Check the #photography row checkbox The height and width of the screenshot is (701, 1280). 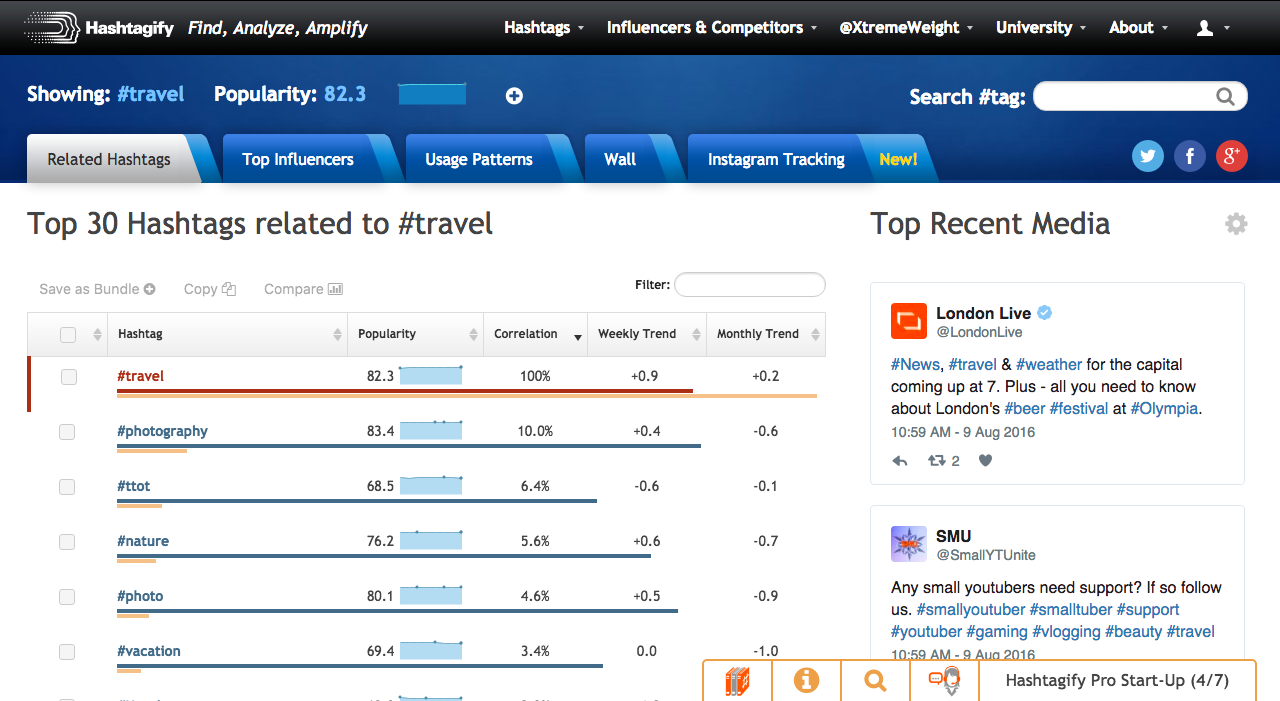[x=67, y=432]
